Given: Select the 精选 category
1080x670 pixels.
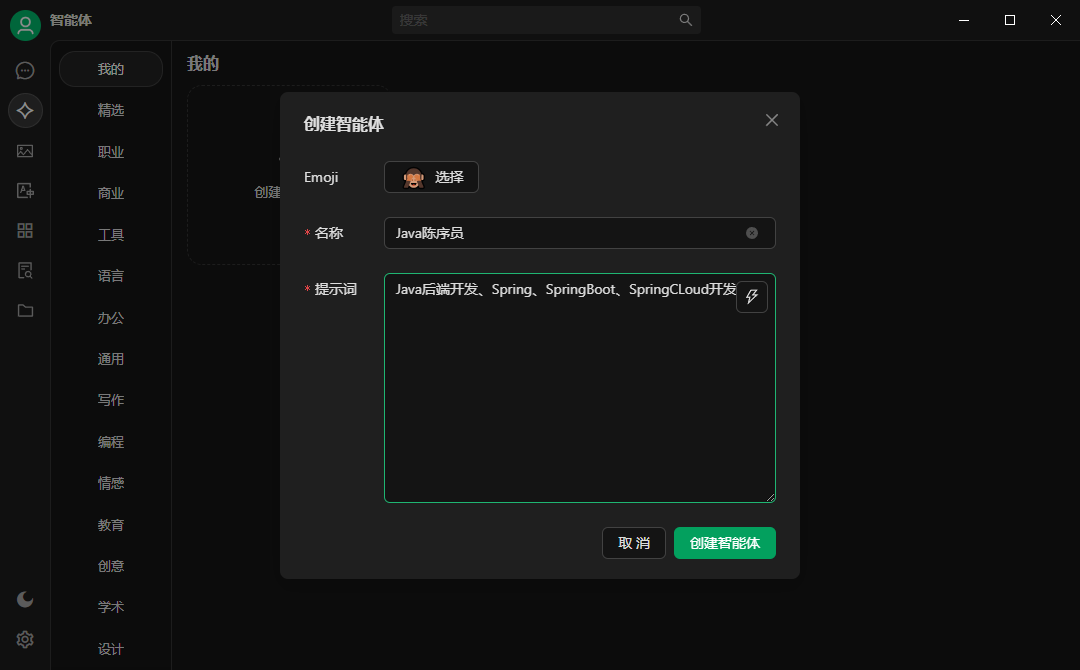Looking at the screenshot, I should tap(111, 110).
